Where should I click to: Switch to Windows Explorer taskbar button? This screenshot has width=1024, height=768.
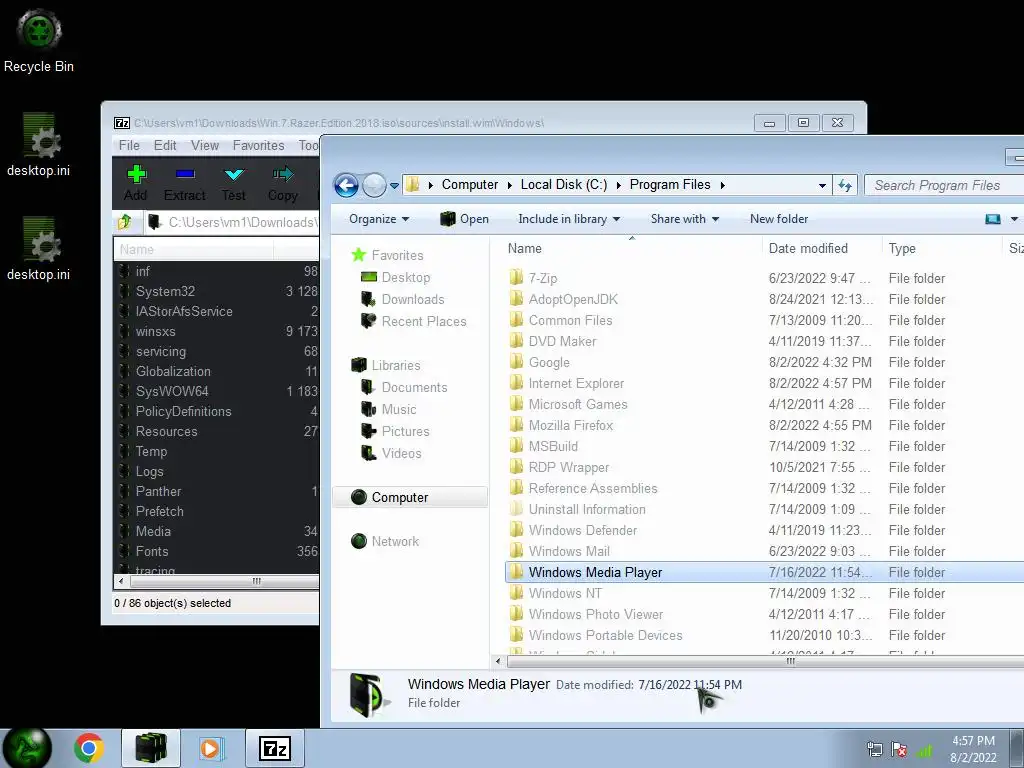point(151,748)
